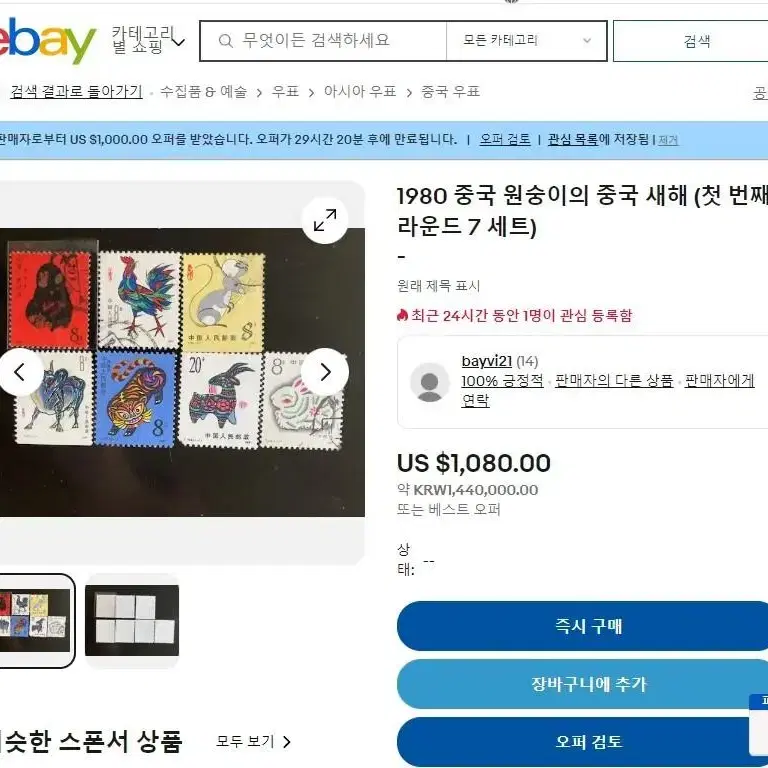Open the 중국 우표 breadcrumb
Viewport: 768px width, 768px height.
coord(450,92)
